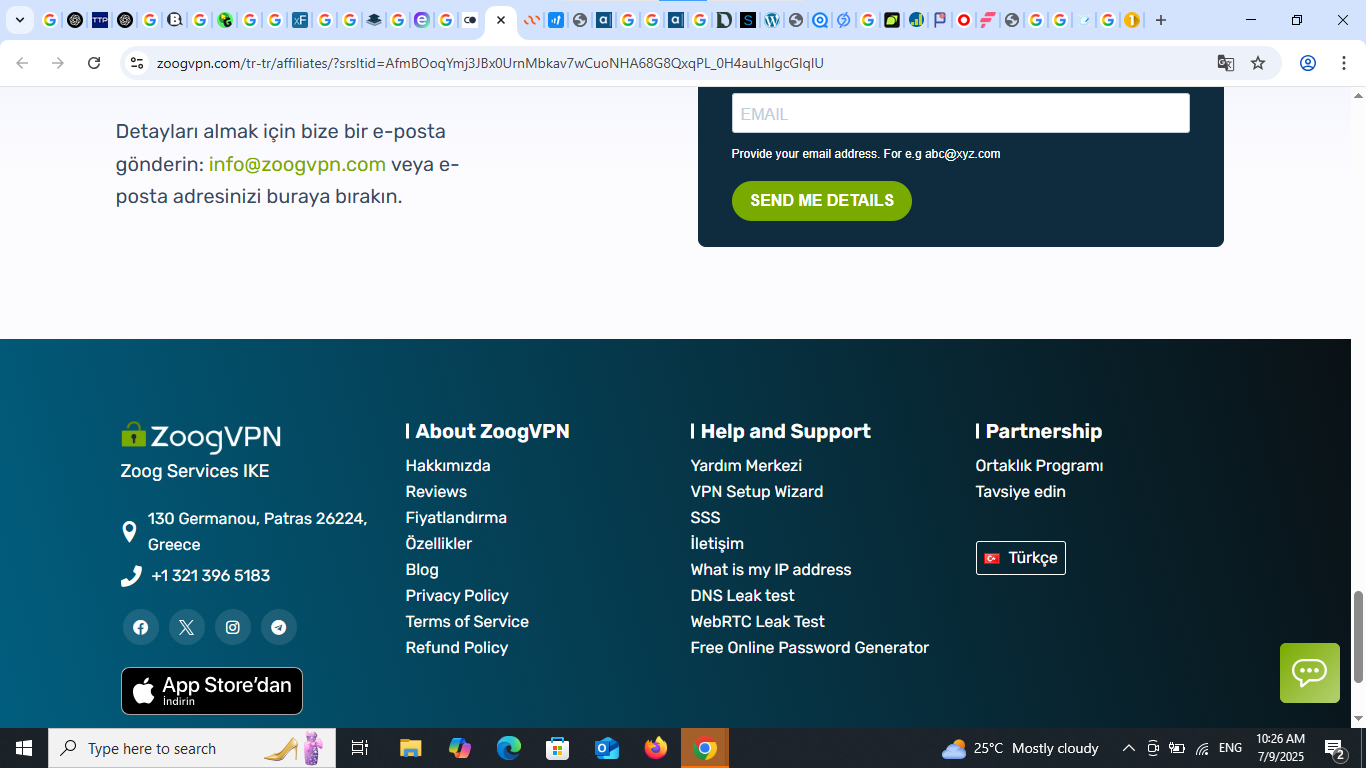Launch Microsoft Edge from taskbar
This screenshot has width=1366, height=768.
(509, 748)
